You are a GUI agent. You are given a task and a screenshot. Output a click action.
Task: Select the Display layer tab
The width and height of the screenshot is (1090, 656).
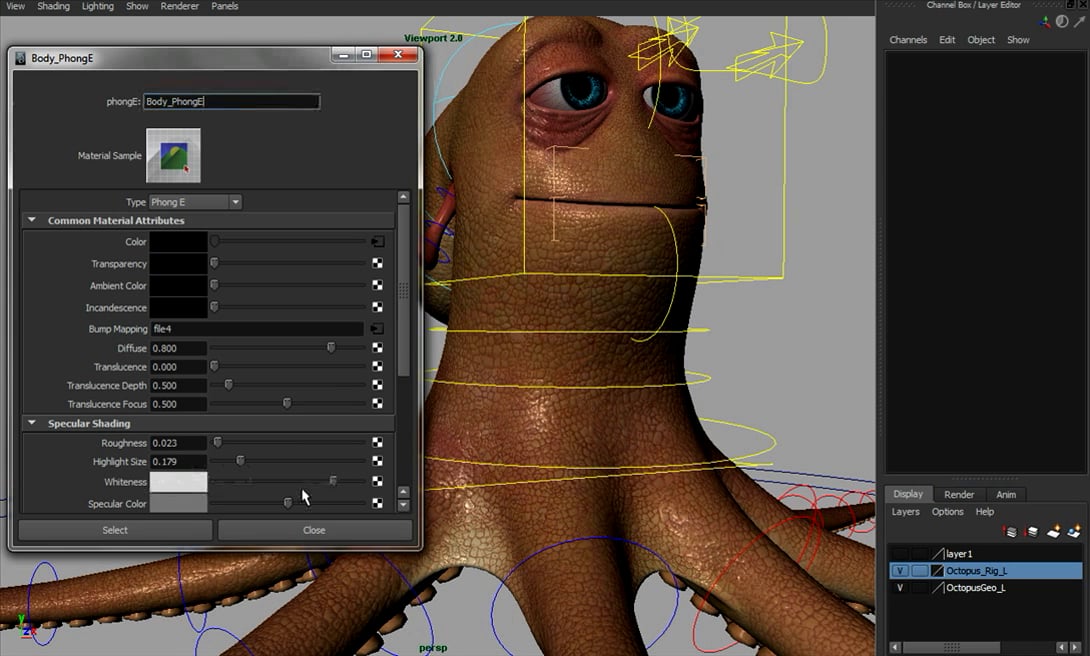point(908,494)
